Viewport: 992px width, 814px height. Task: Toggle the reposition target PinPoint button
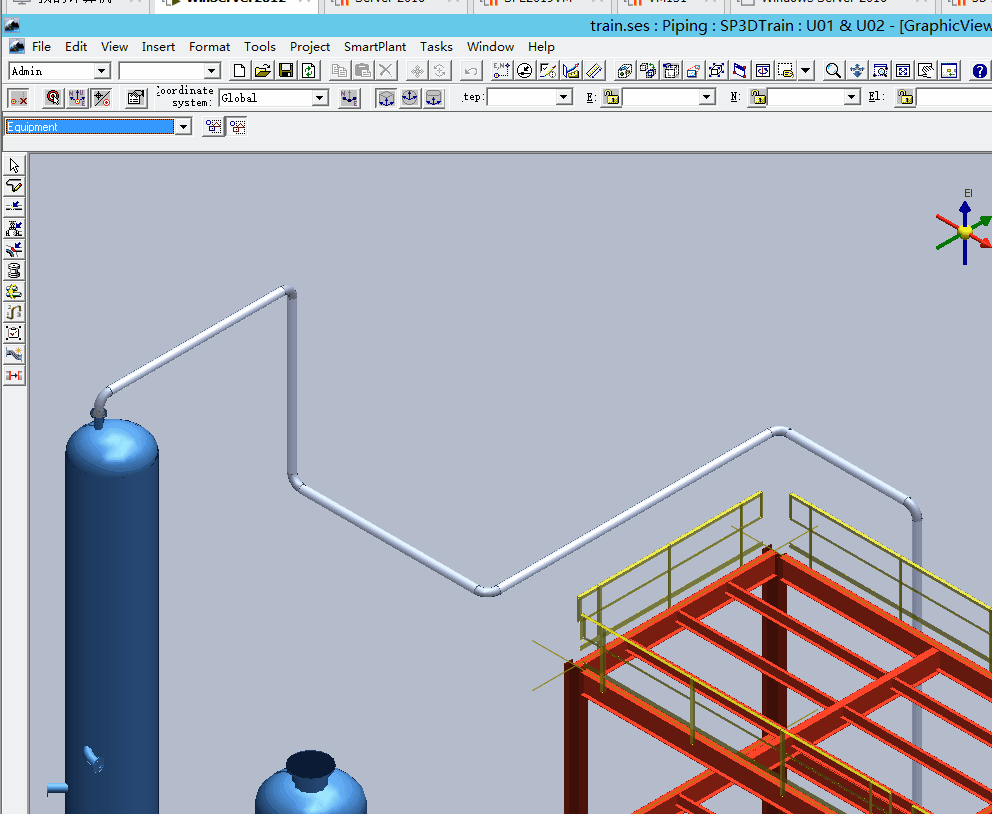coord(53,98)
